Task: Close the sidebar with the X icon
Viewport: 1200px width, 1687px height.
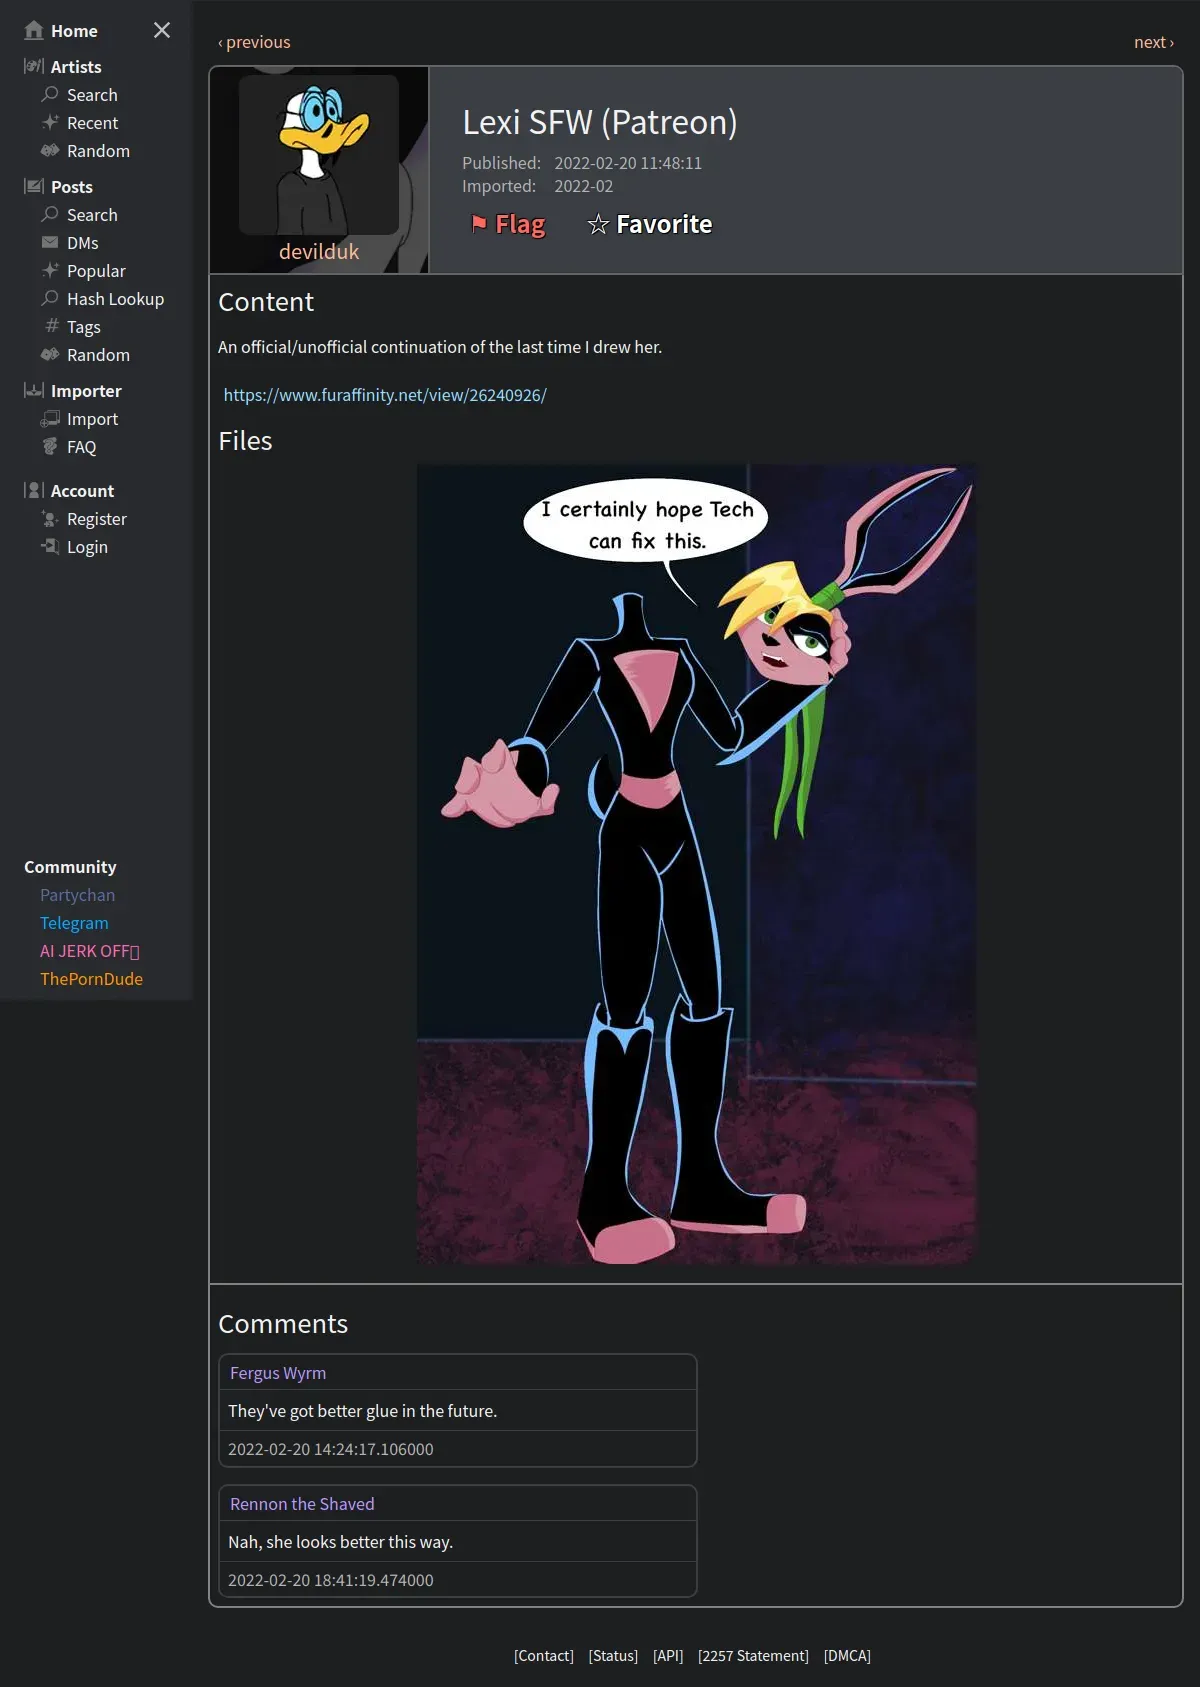Action: [162, 30]
